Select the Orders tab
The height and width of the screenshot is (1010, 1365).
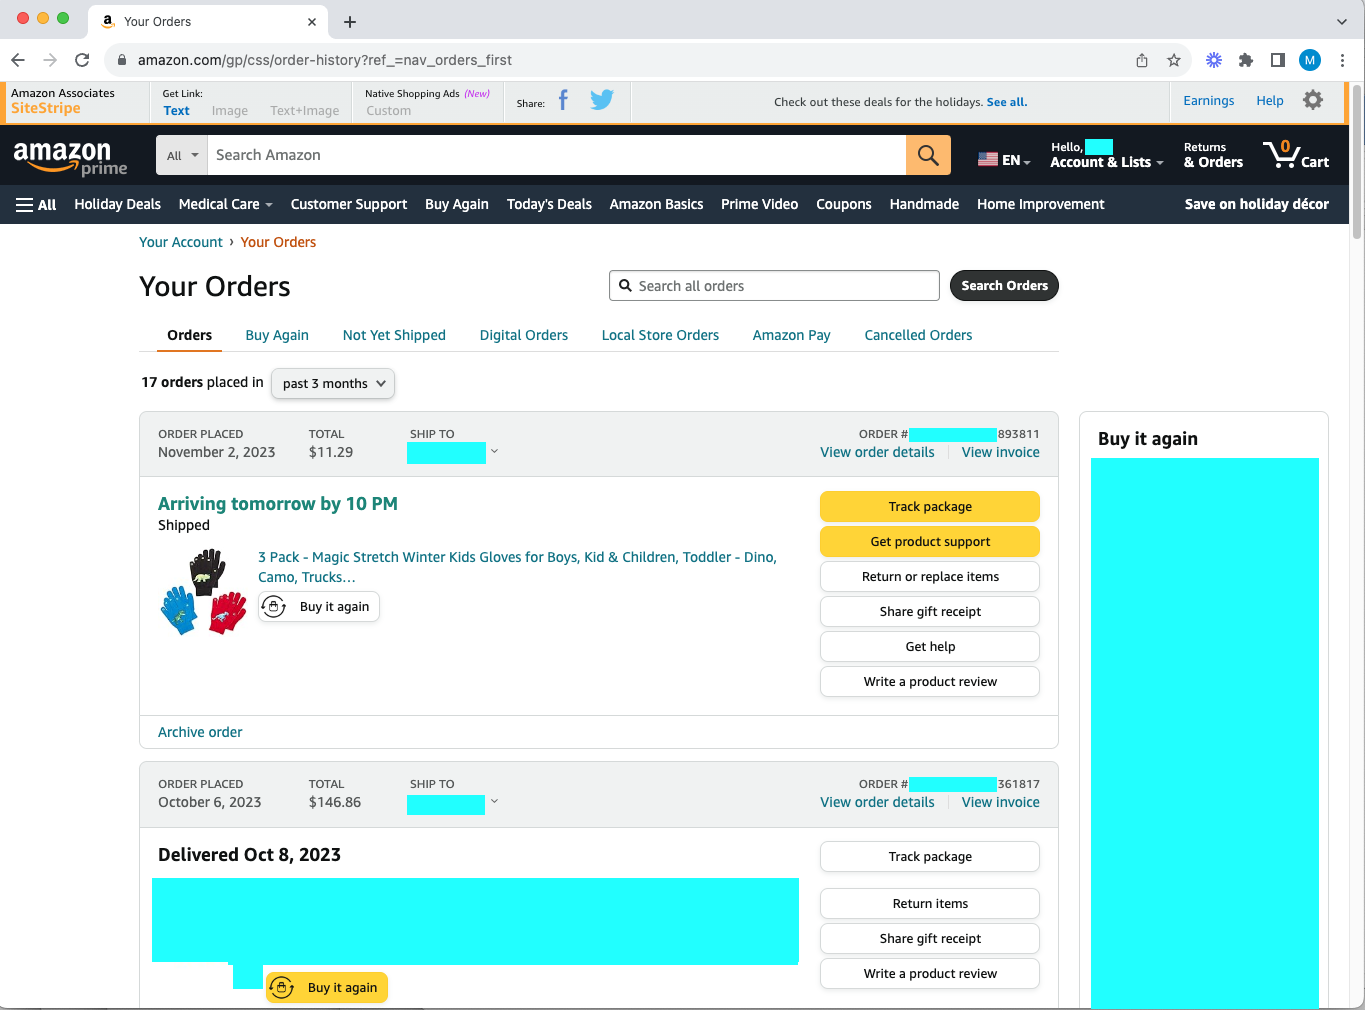tap(189, 335)
